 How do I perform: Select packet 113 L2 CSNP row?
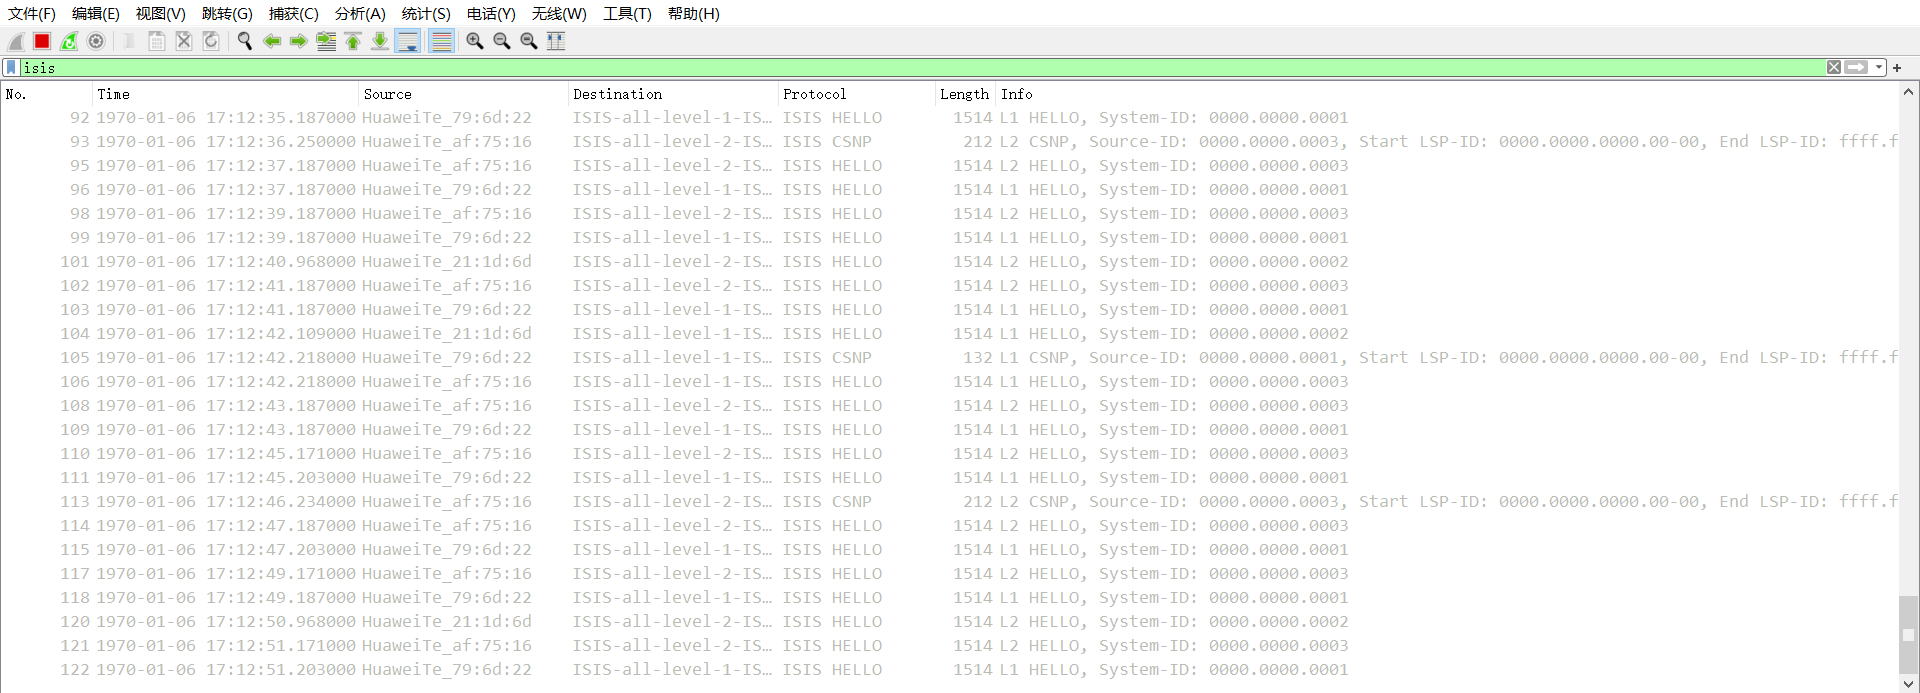point(950,502)
